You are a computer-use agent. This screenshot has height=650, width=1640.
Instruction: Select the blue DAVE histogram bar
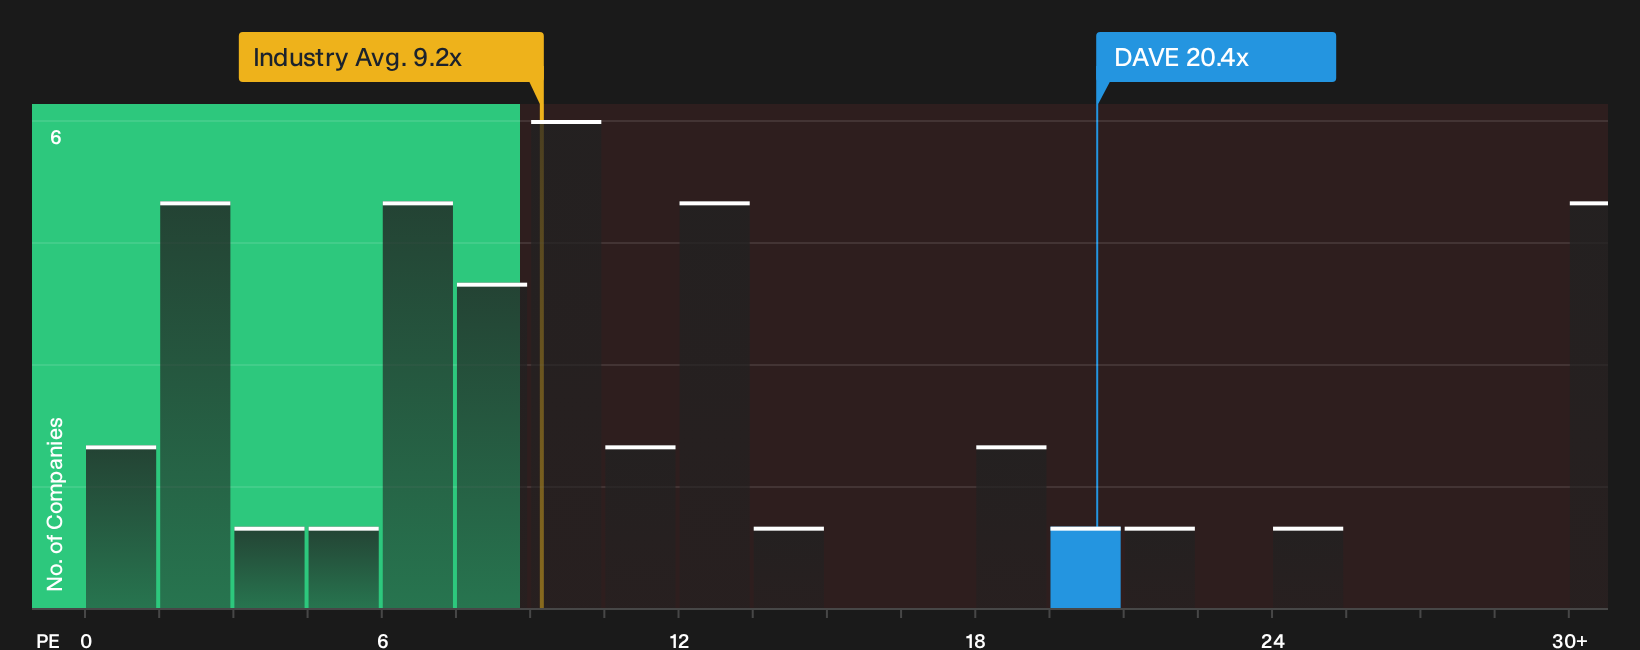point(1085,568)
